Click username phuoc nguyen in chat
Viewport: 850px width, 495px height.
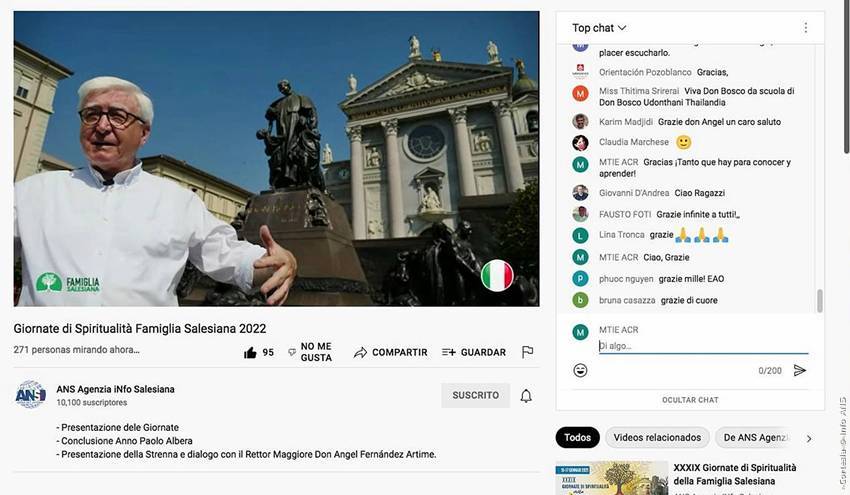pos(626,279)
